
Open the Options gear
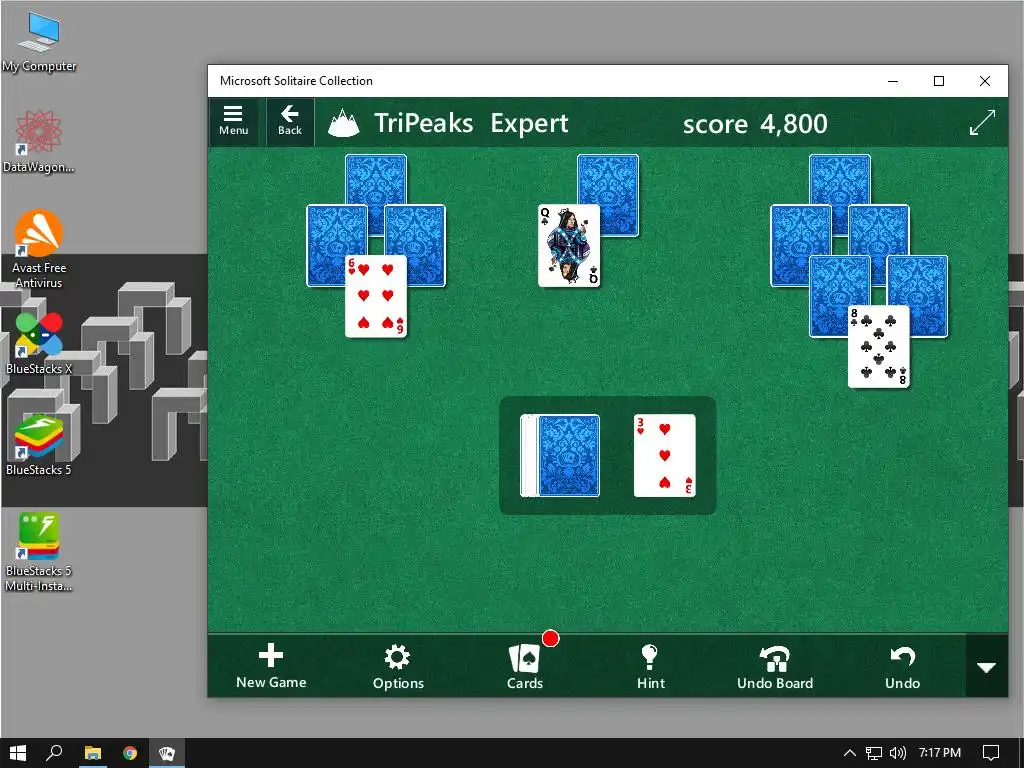(x=398, y=666)
